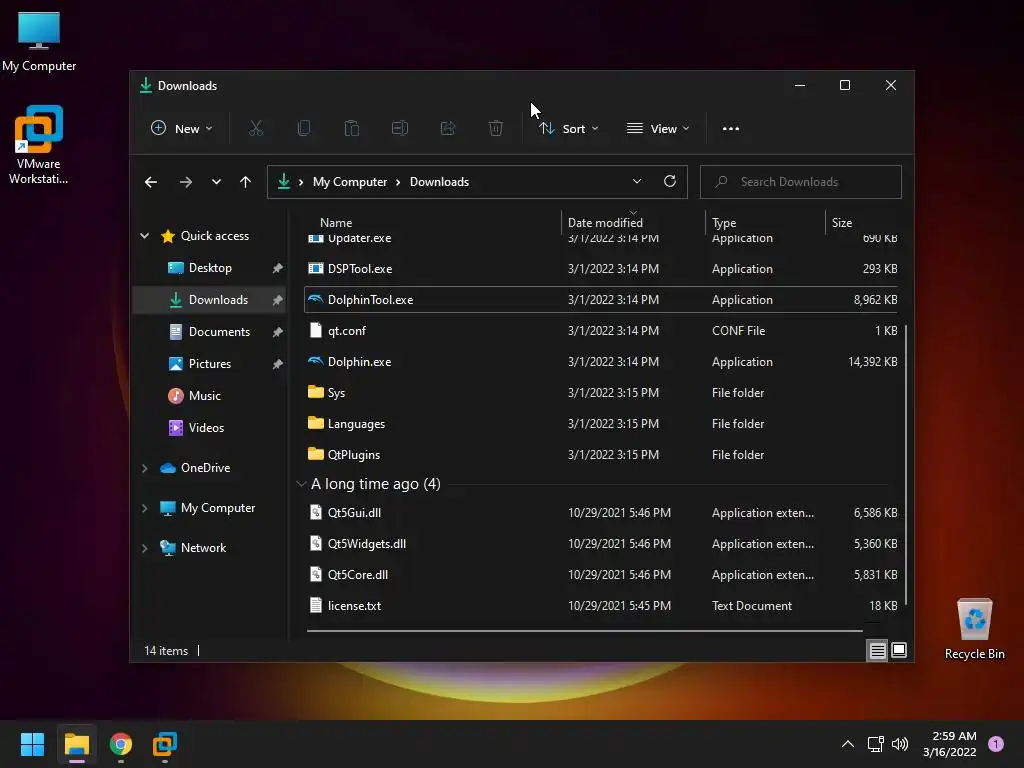Click Downloads in the address breadcrumb
Image resolution: width=1024 pixels, height=768 pixels.
[440, 182]
